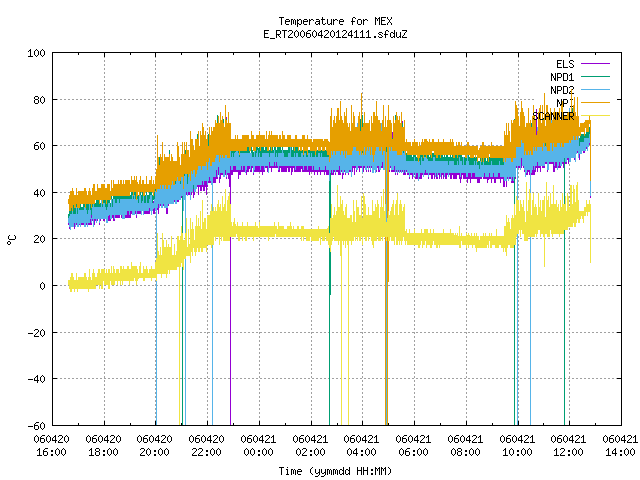This screenshot has width=640, height=480.
Task: Click the °C y-axis unit label
Action: 11,240
